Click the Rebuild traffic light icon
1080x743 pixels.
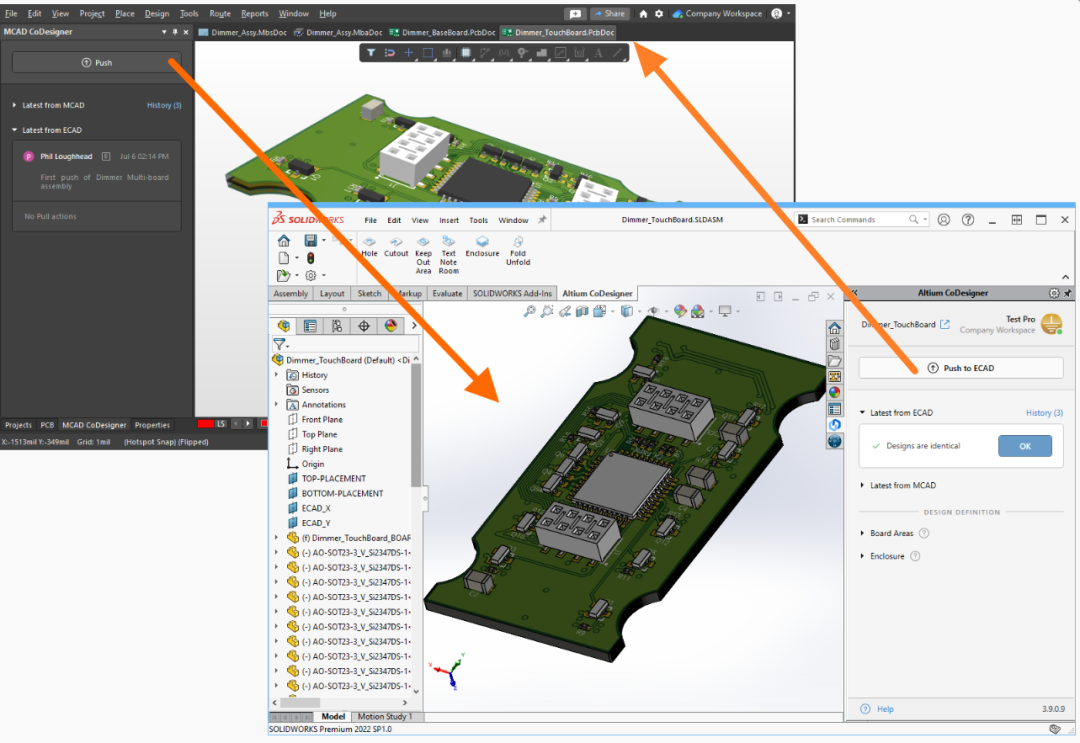click(311, 258)
